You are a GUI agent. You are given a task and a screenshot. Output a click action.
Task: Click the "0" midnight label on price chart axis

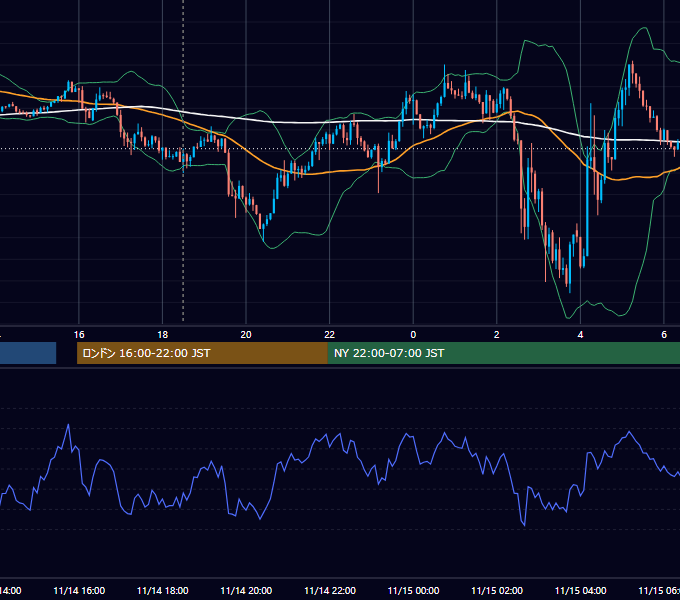(x=413, y=335)
